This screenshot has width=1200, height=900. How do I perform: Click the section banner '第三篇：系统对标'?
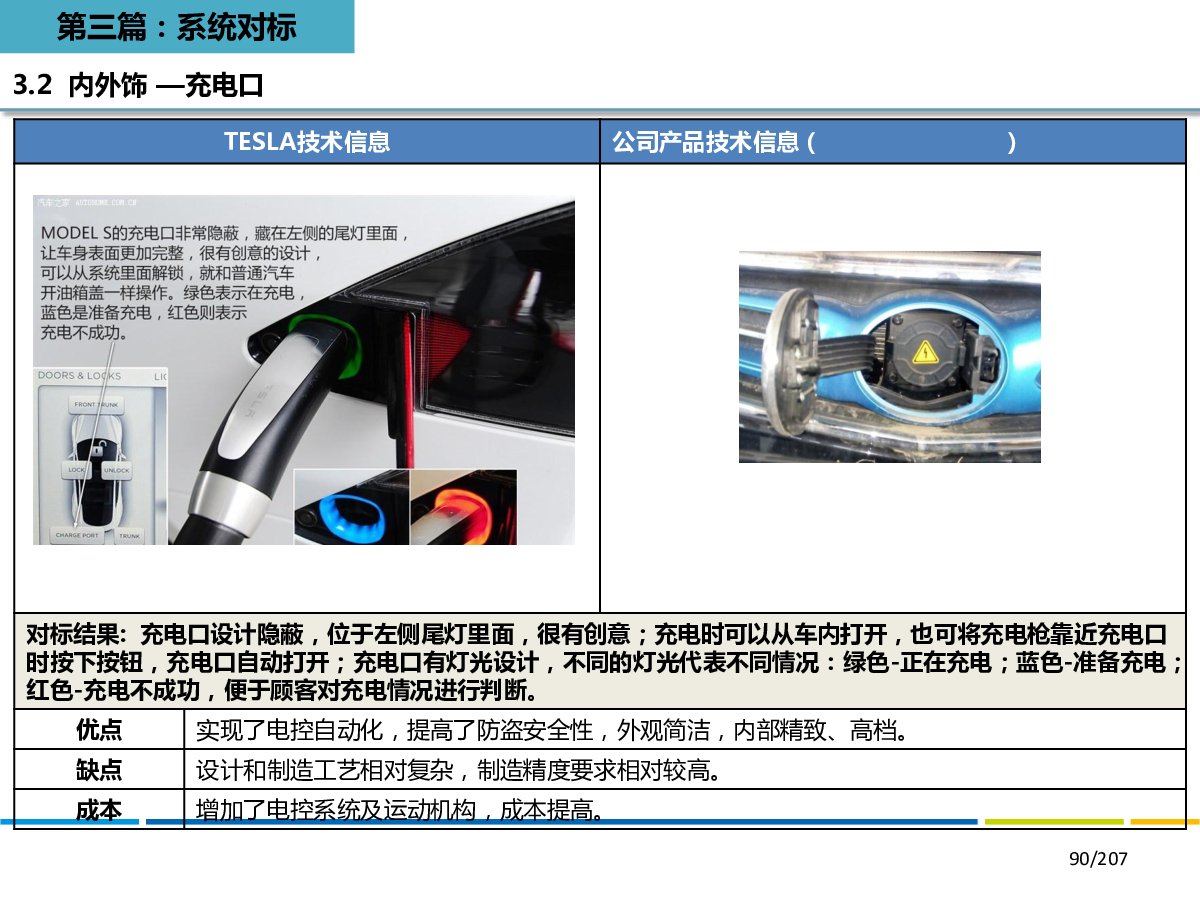click(x=177, y=27)
